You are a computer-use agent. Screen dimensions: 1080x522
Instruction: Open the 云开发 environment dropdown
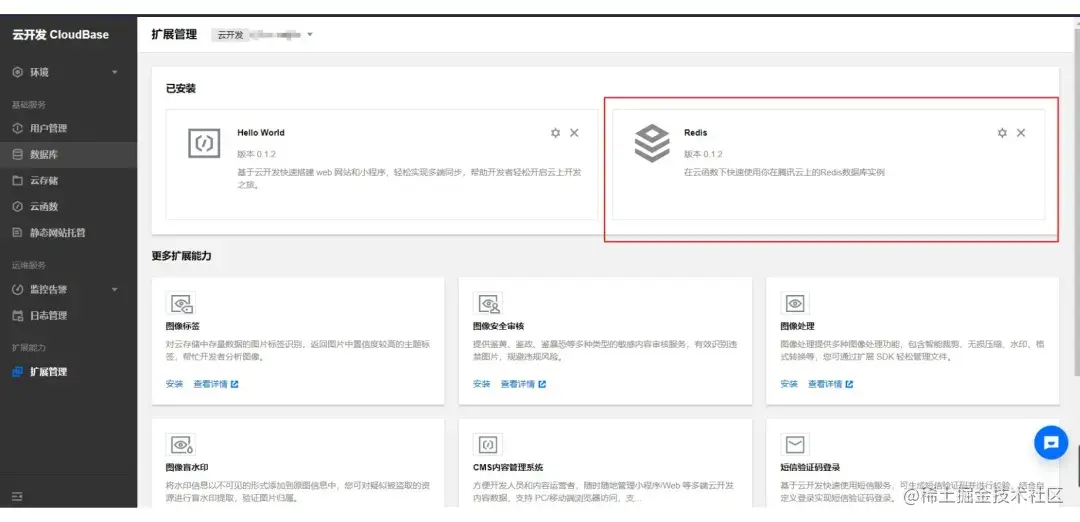click(x=264, y=34)
